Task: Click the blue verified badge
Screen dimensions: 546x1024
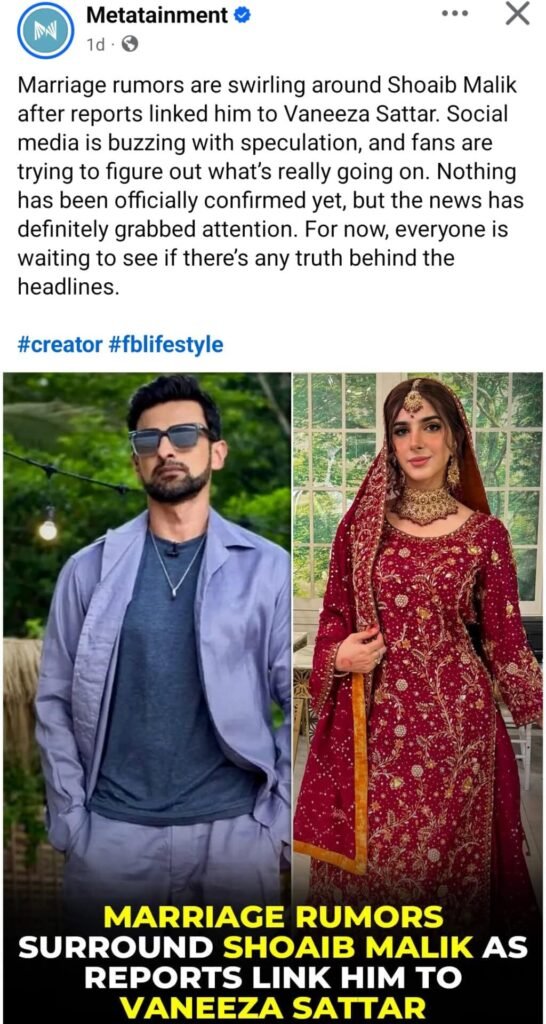Action: click(x=242, y=15)
